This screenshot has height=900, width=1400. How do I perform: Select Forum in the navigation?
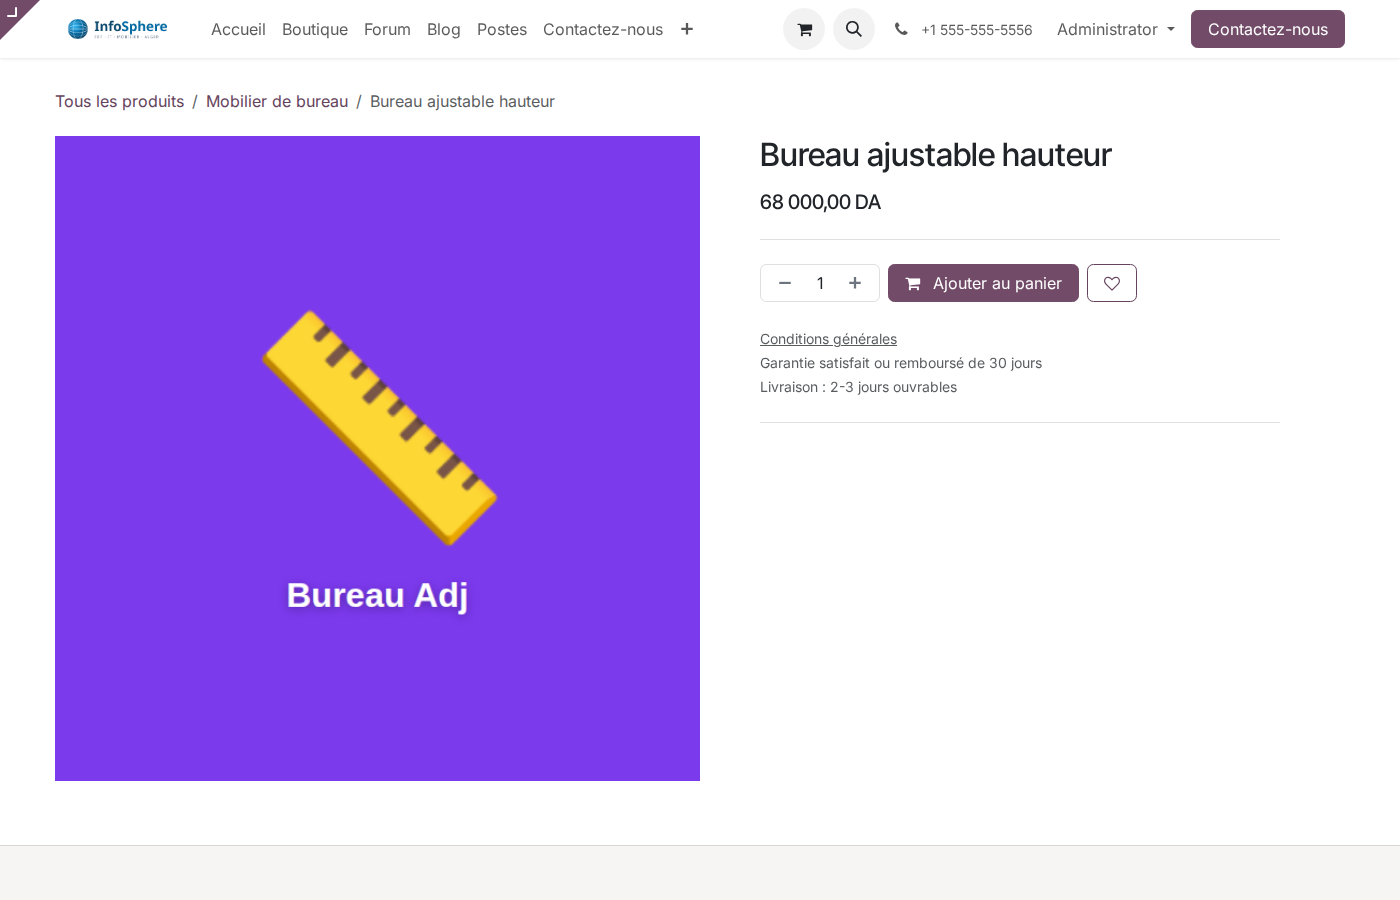click(387, 29)
